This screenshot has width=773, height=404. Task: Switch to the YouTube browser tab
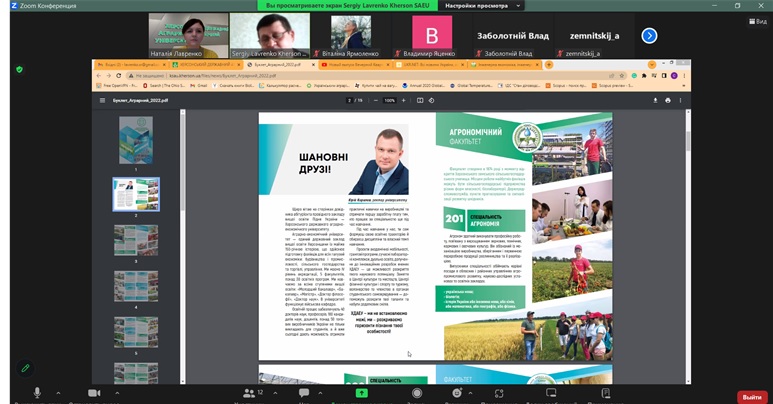[x=355, y=65]
